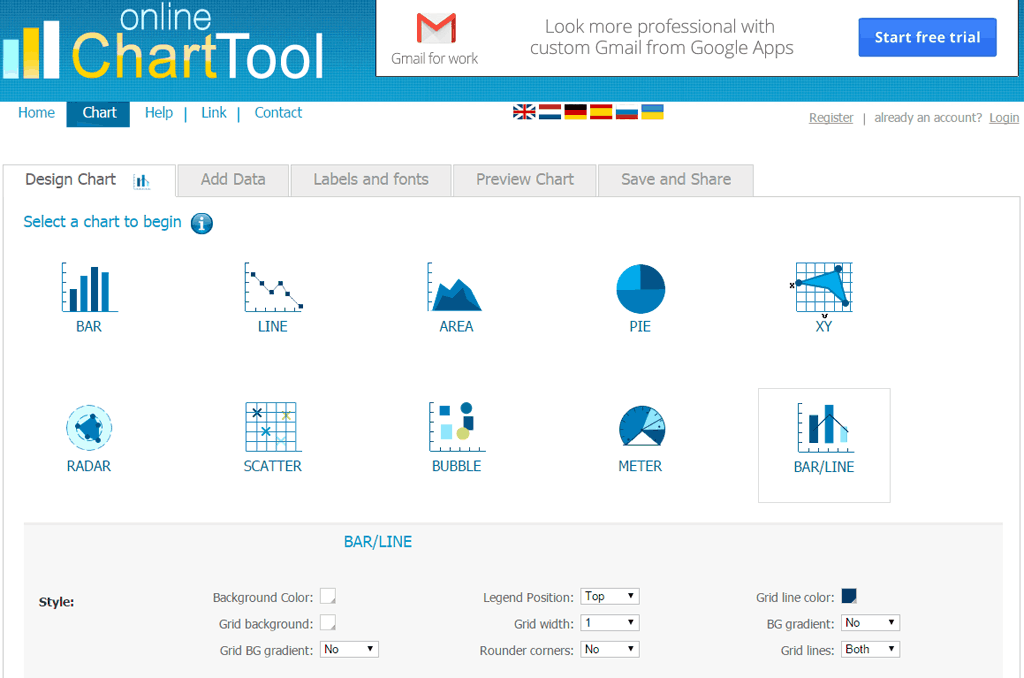Click the Gmail for work ad logo

coord(436,39)
